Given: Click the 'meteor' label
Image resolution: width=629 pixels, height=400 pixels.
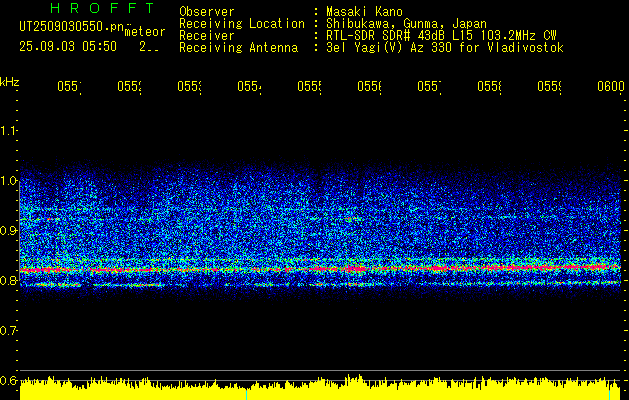Looking at the screenshot, I should pos(145,32).
